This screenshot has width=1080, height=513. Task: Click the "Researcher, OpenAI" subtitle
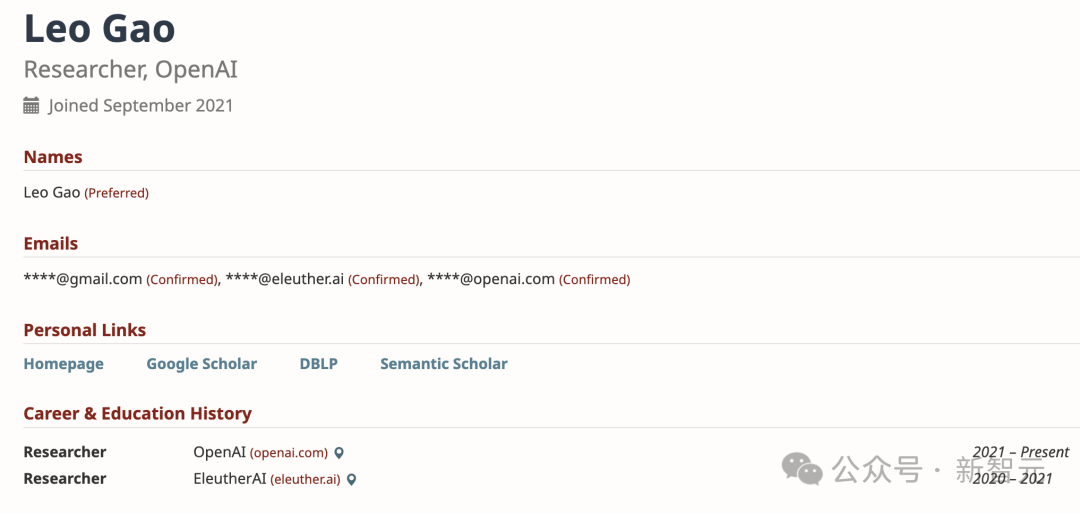point(130,70)
